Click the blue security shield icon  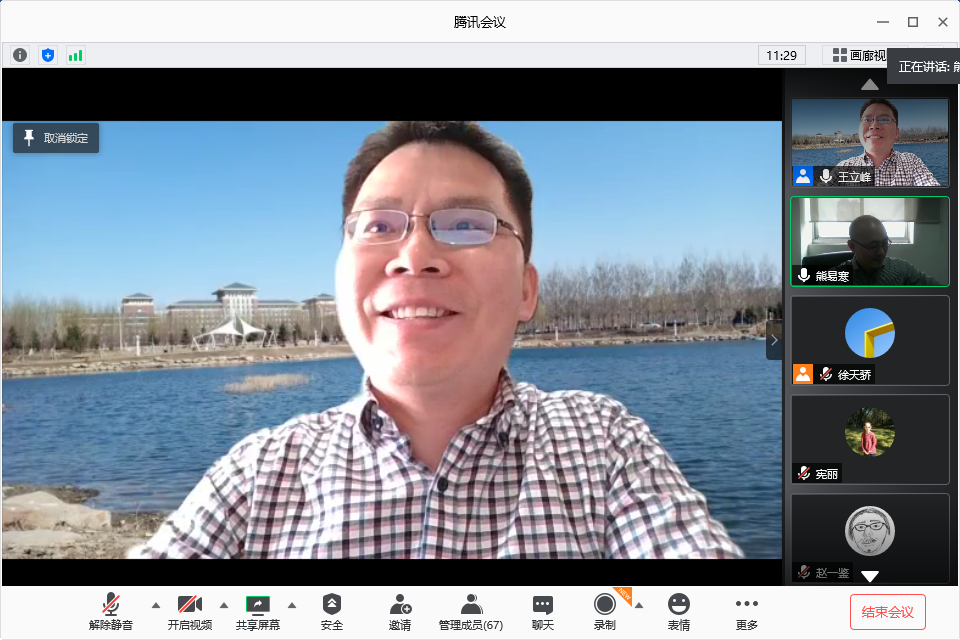tap(48, 55)
